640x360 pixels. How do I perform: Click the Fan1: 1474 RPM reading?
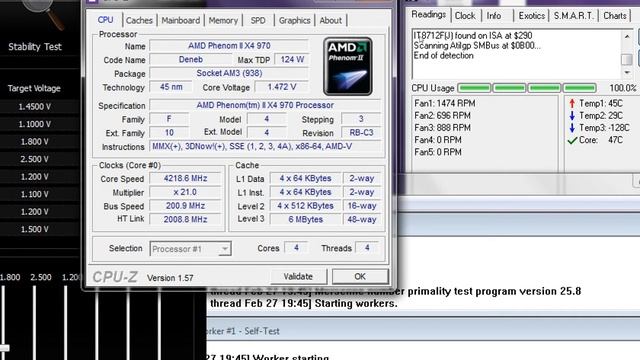445,104
